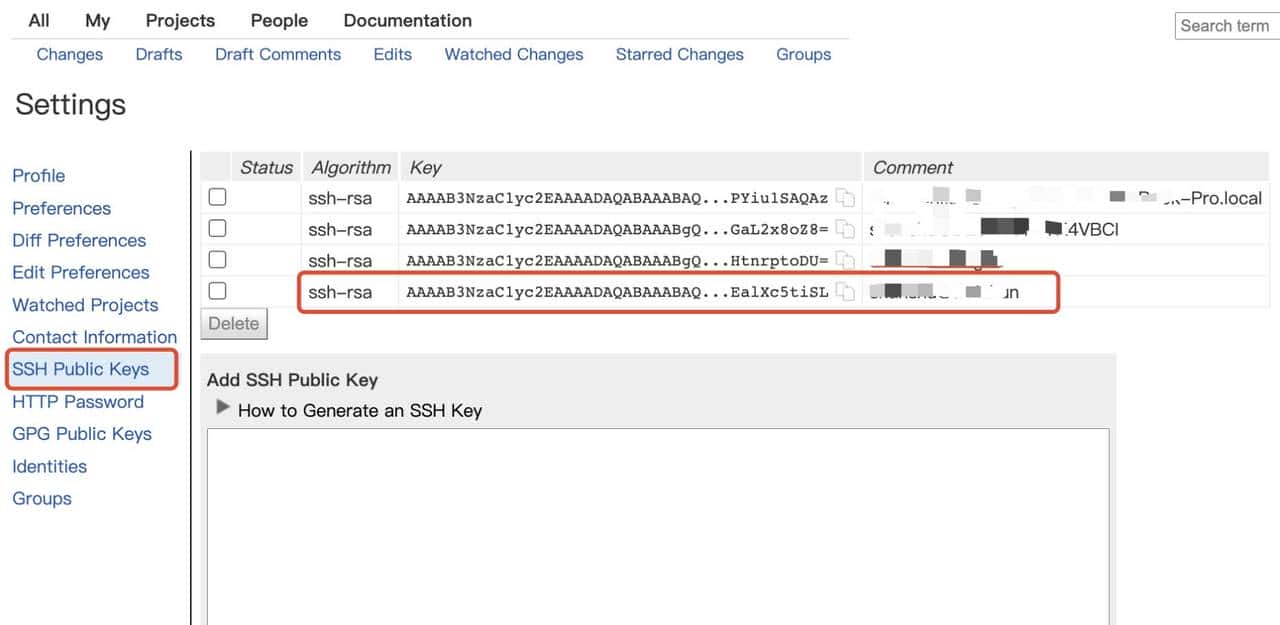This screenshot has height=625, width=1280.
Task: Tick the checkbox on the third key row
Action: [x=217, y=259]
